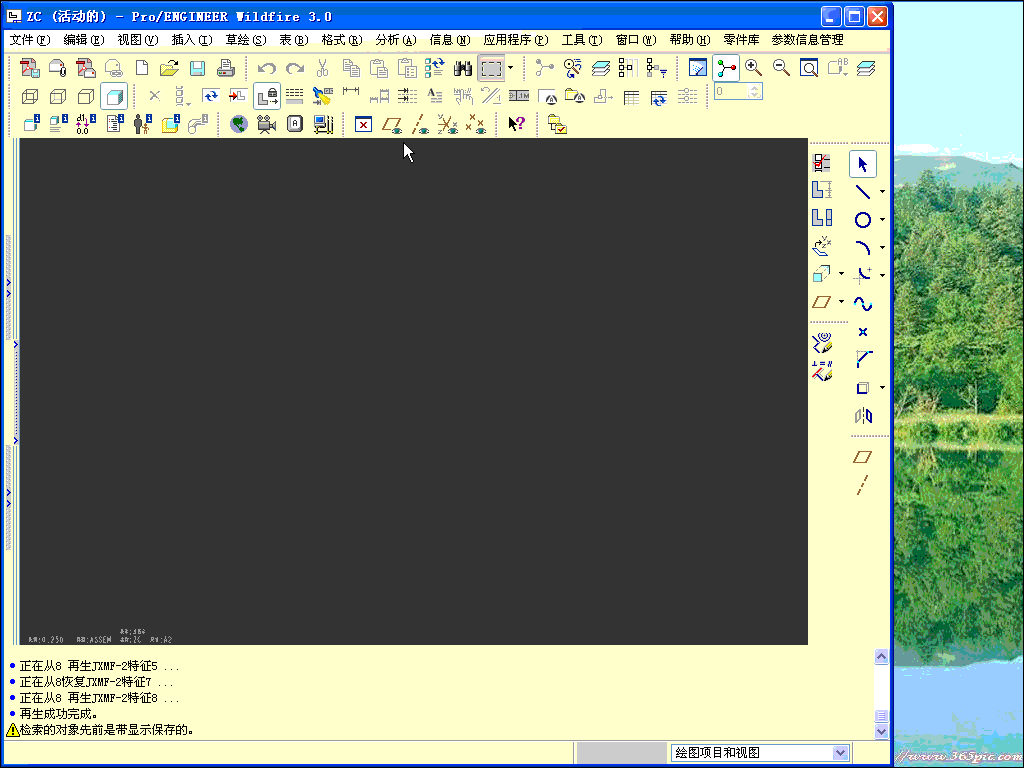Click the Undo arrow icon
1024x768 pixels.
266,68
